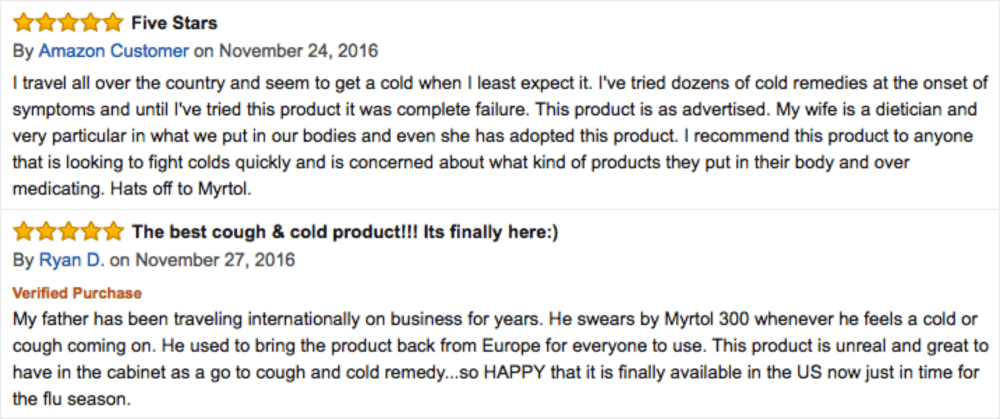Click the fifth star of Ryan D.'s review rating
The image size is (1000, 419).
pos(112,232)
